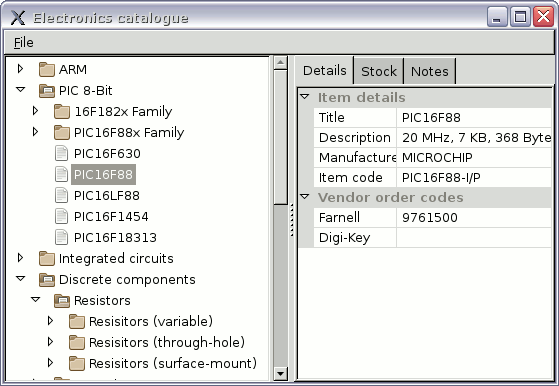Expand the 16F182x Family node
This screenshot has width=559, height=386.
pyautogui.click(x=35, y=110)
